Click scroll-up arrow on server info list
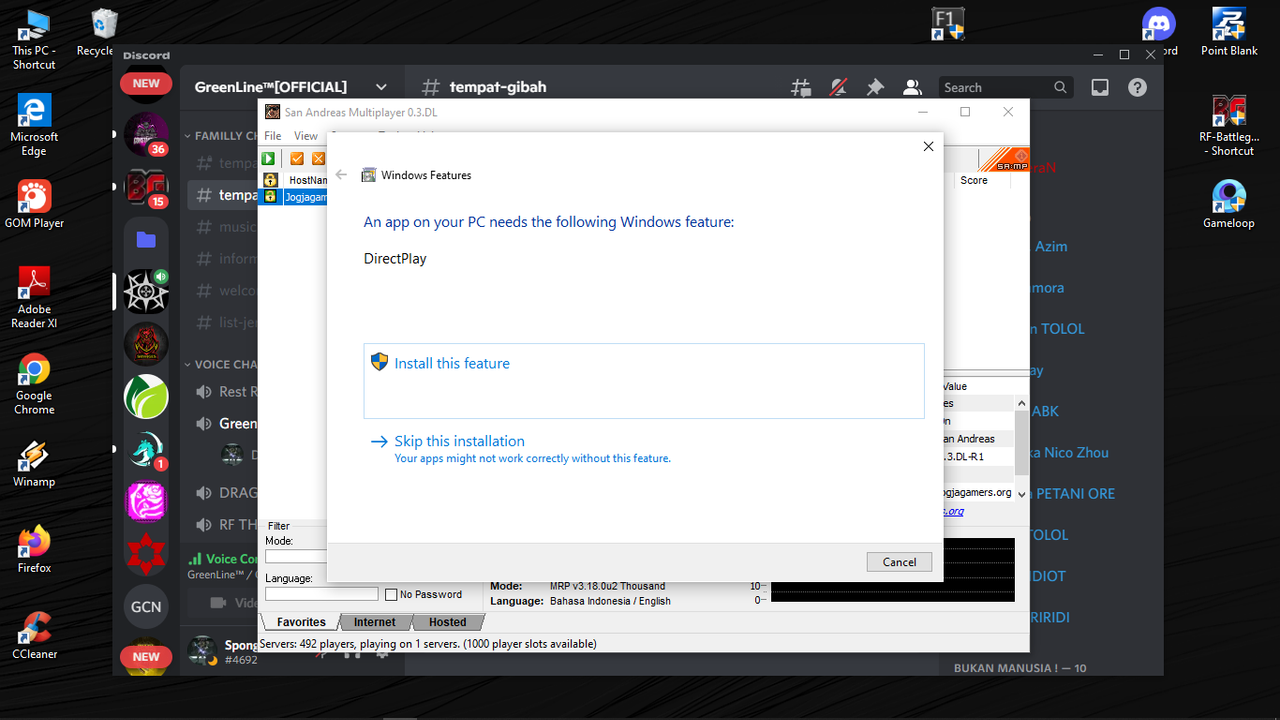The height and width of the screenshot is (720, 1280). pos(1021,404)
